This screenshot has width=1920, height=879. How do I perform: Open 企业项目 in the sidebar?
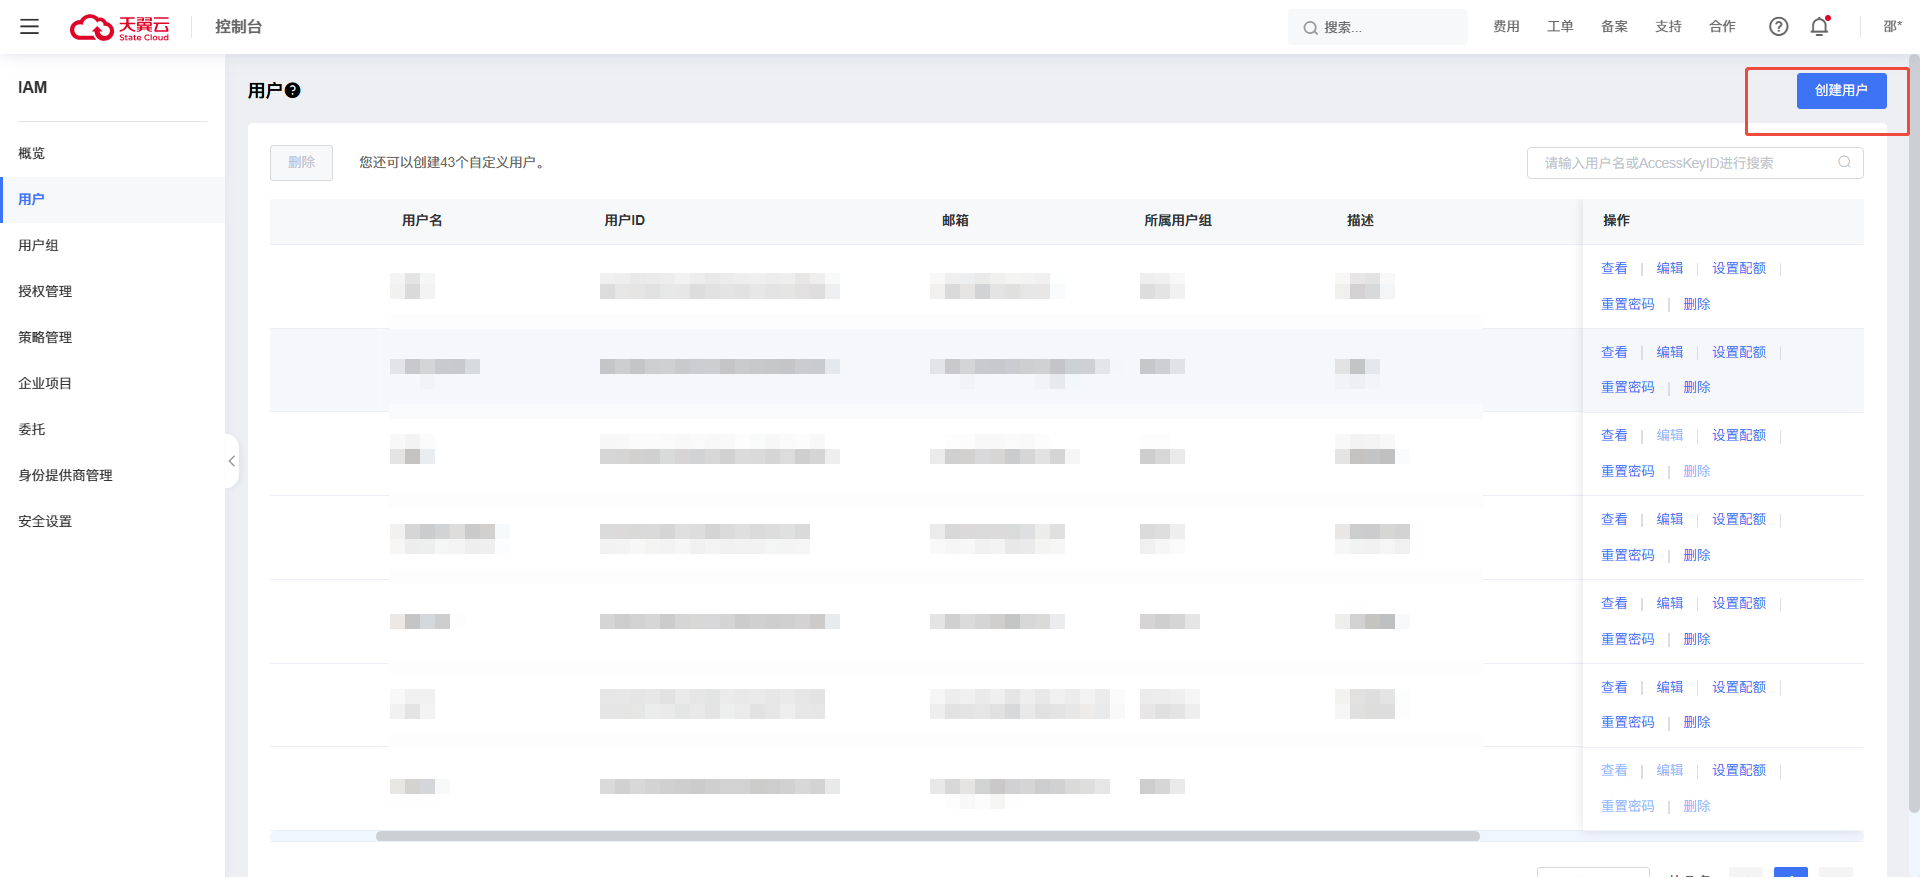coord(112,383)
